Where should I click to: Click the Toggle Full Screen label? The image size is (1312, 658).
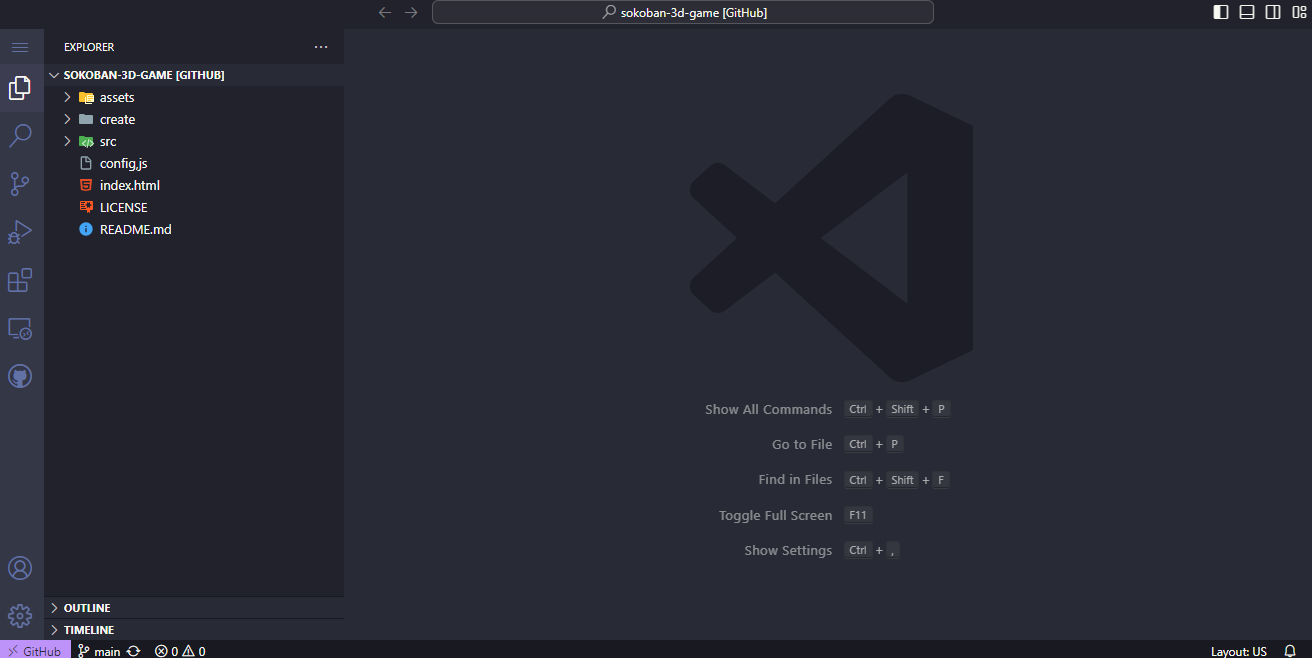tap(775, 515)
